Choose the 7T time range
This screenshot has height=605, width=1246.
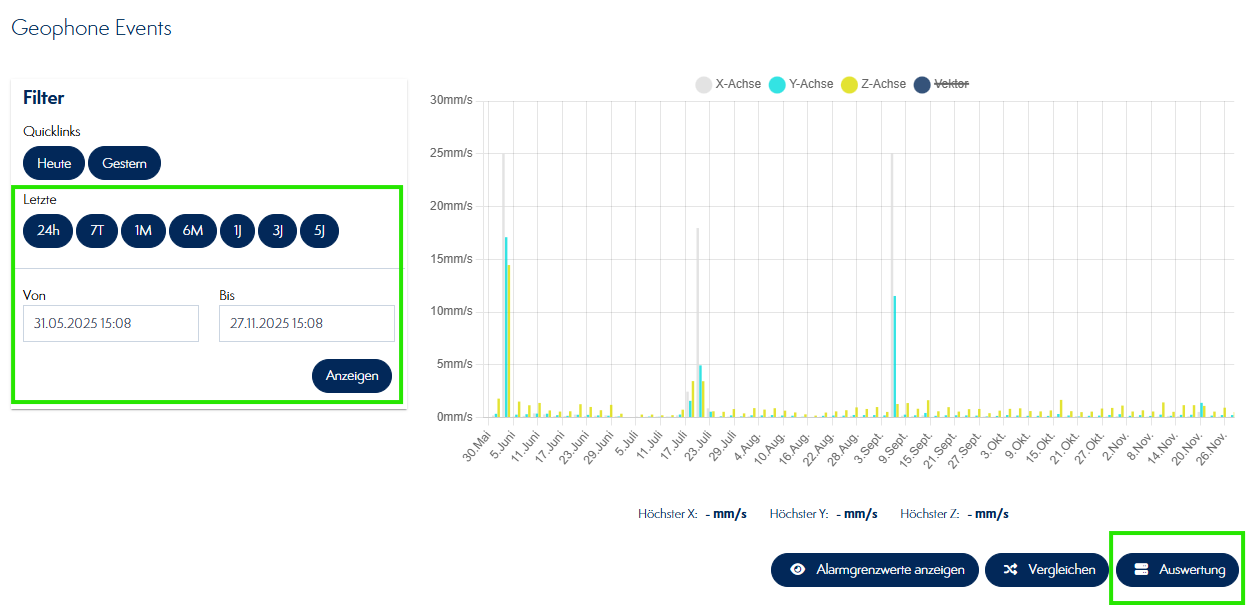click(97, 231)
